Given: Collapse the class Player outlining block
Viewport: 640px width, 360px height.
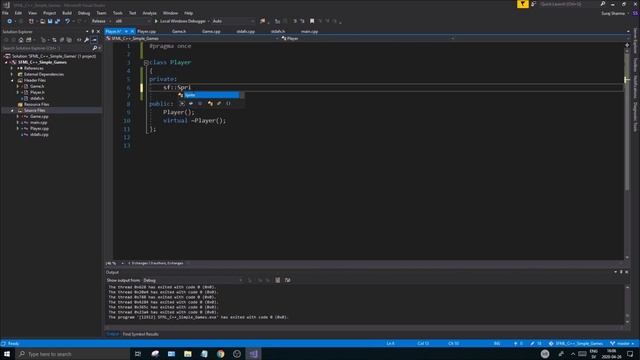Looking at the screenshot, I should click(146, 62).
